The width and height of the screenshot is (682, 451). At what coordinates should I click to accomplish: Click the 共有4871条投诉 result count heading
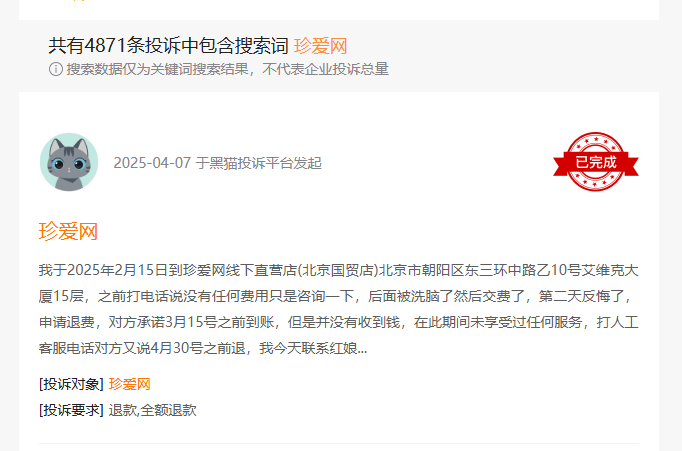[168, 46]
